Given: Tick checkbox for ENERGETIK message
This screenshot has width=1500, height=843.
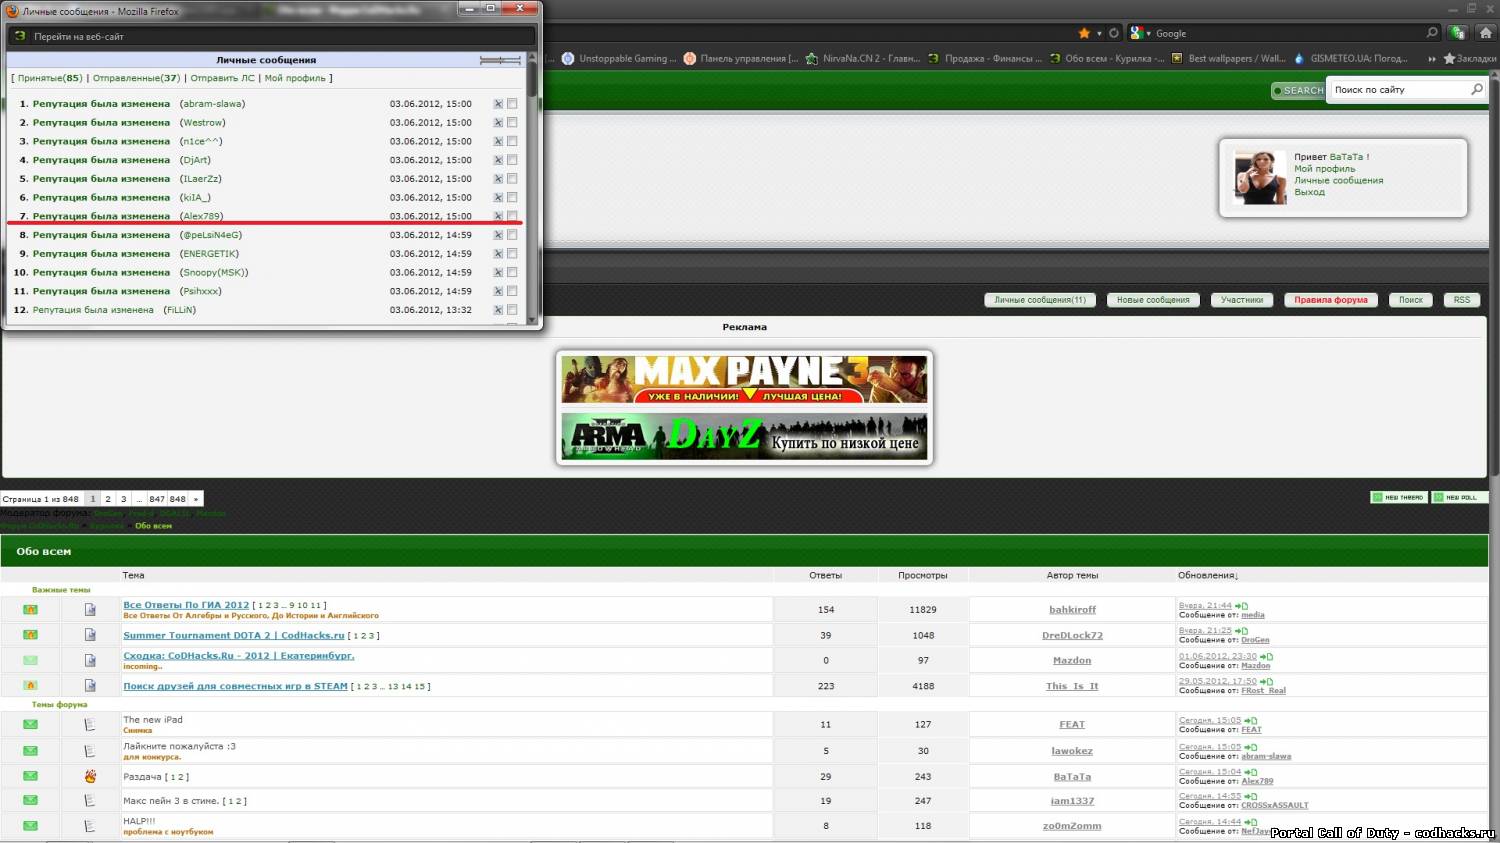Looking at the screenshot, I should point(512,254).
